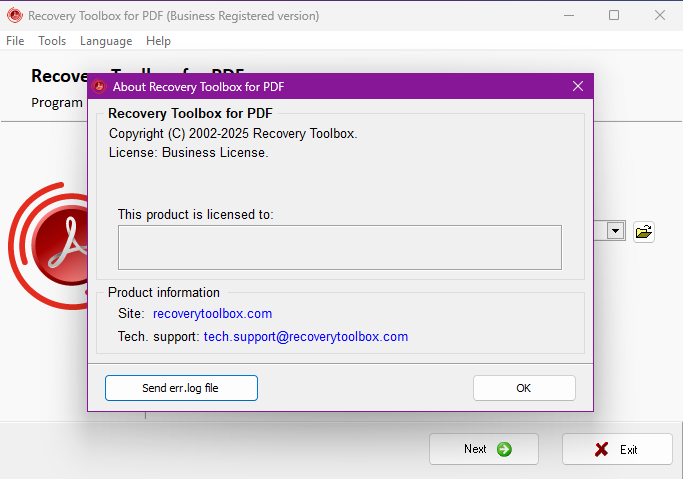Click the red X icon on Exit
This screenshot has height=479, width=683.
coord(601,449)
